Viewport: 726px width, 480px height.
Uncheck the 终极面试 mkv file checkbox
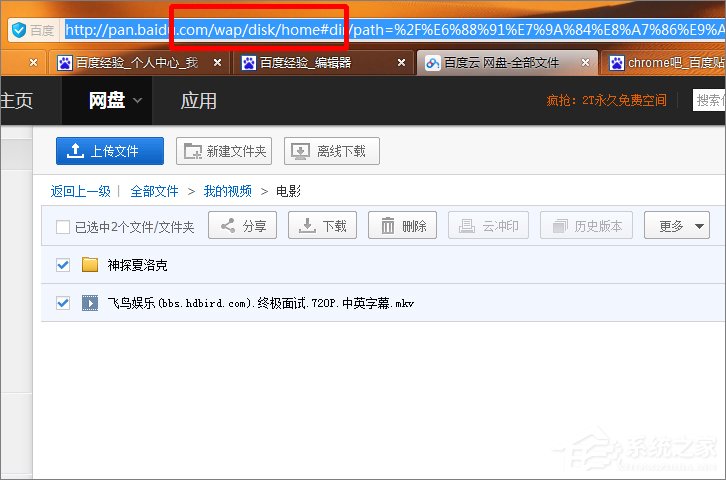(63, 303)
